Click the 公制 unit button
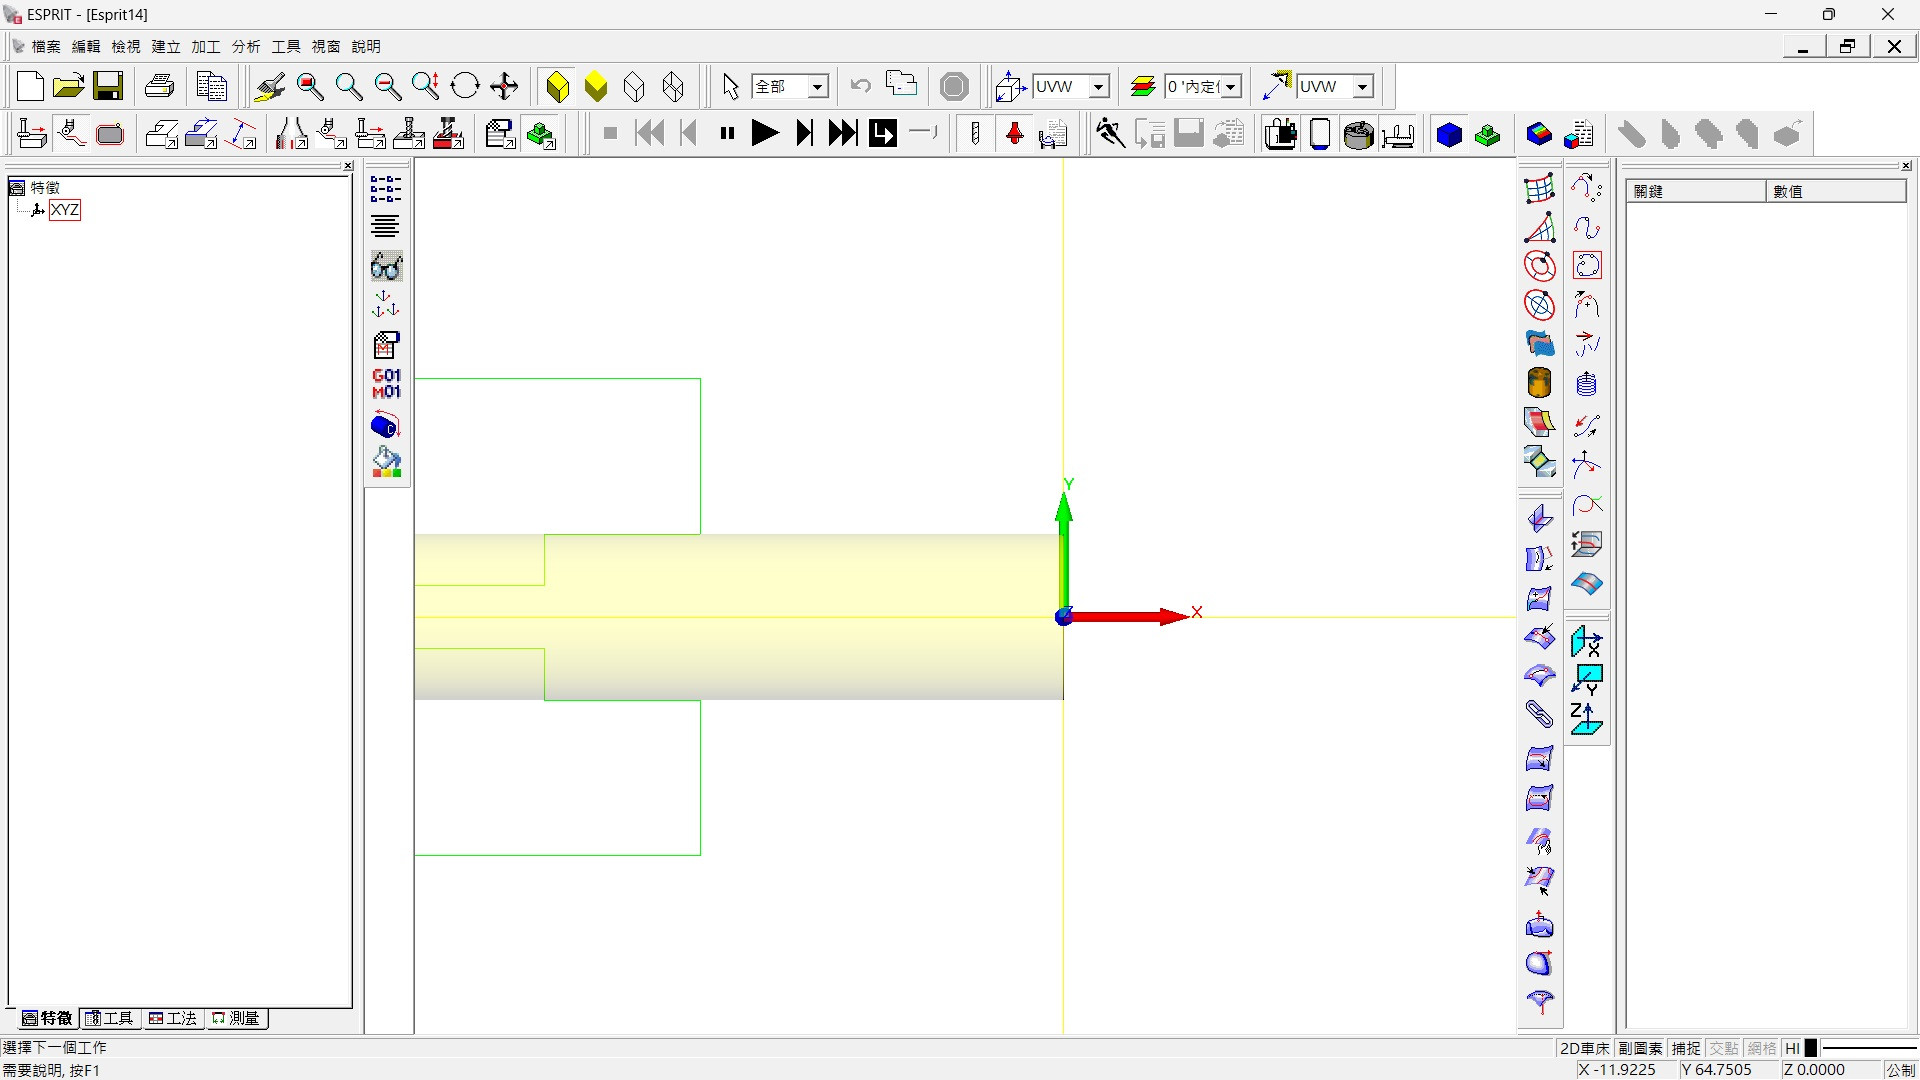The height and width of the screenshot is (1080, 1920). (1900, 1069)
